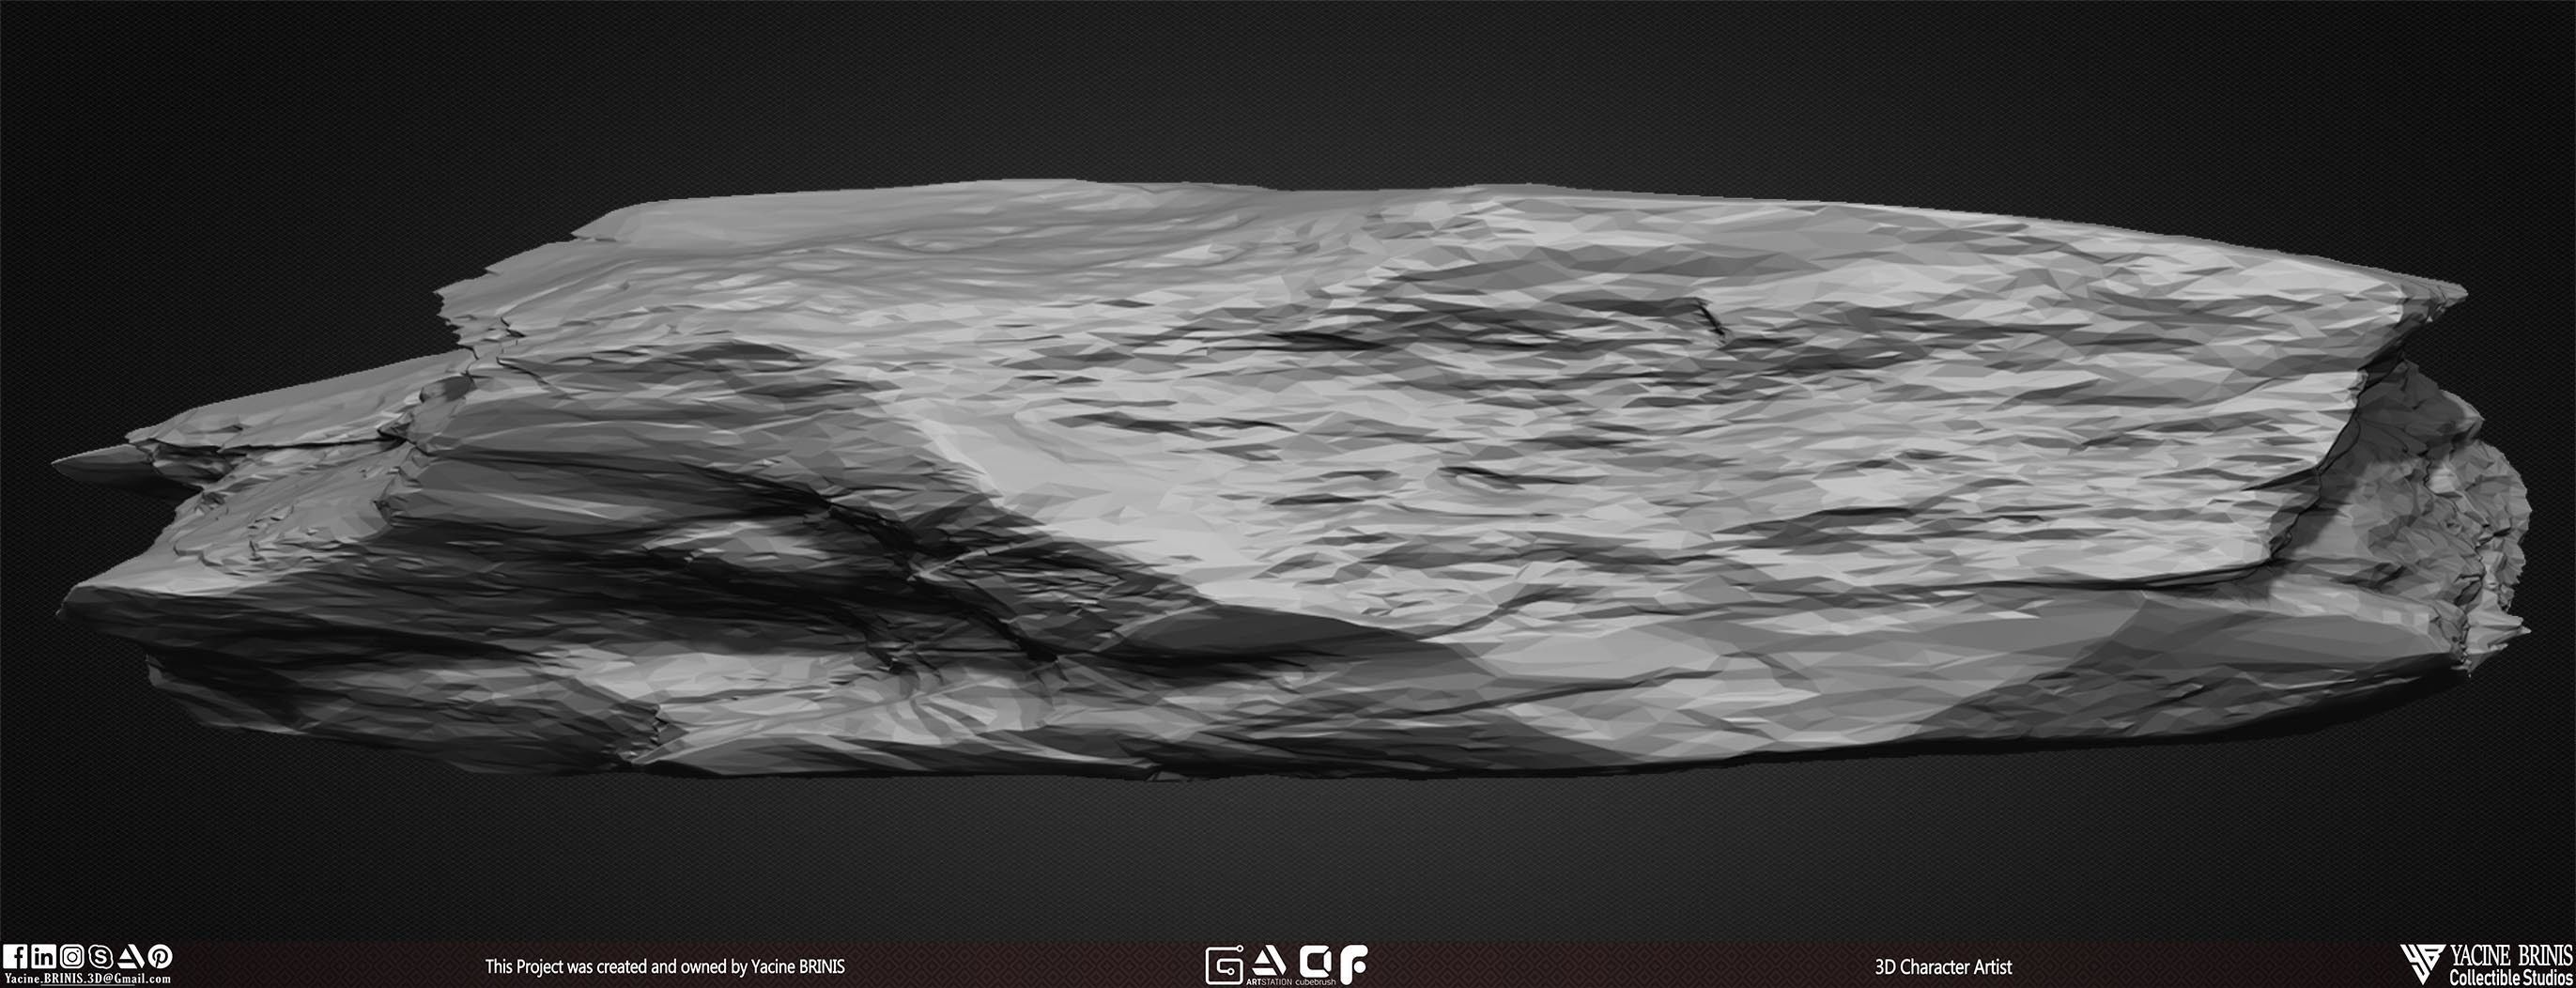The height and width of the screenshot is (988, 2576).
Task: Open the Skype social icon
Action: 101,957
